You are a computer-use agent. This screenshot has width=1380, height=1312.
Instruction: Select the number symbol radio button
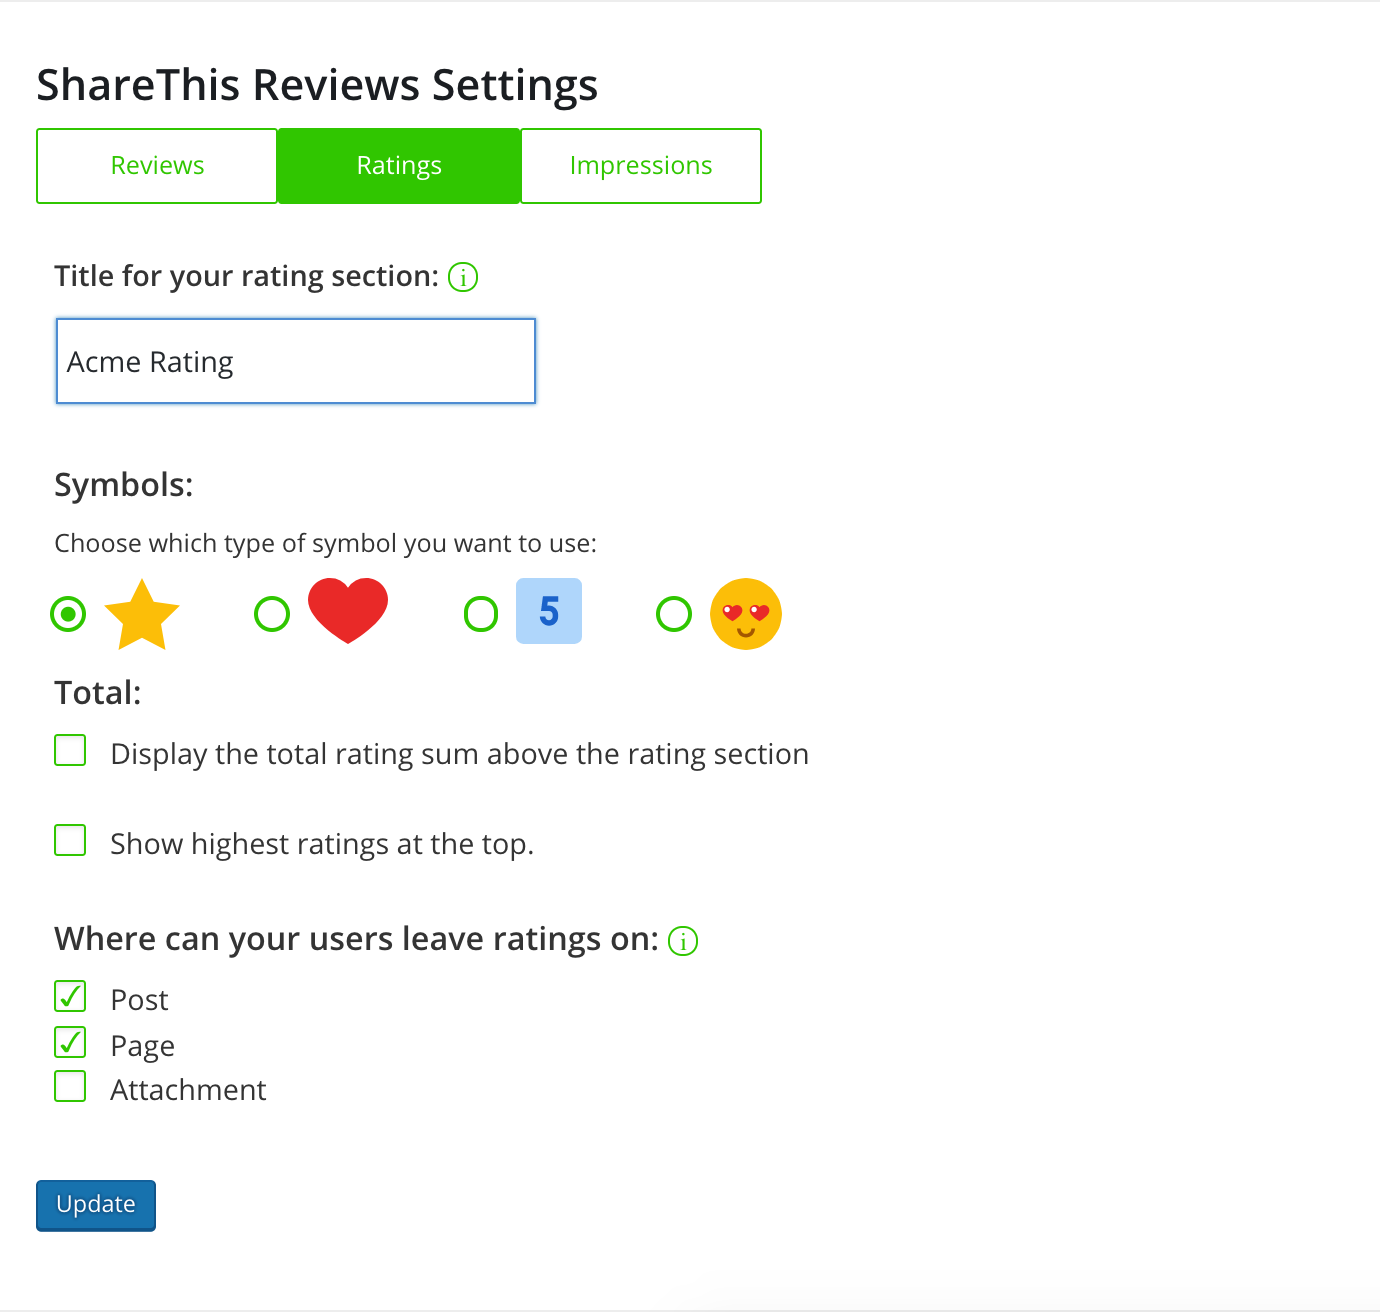[x=481, y=614]
